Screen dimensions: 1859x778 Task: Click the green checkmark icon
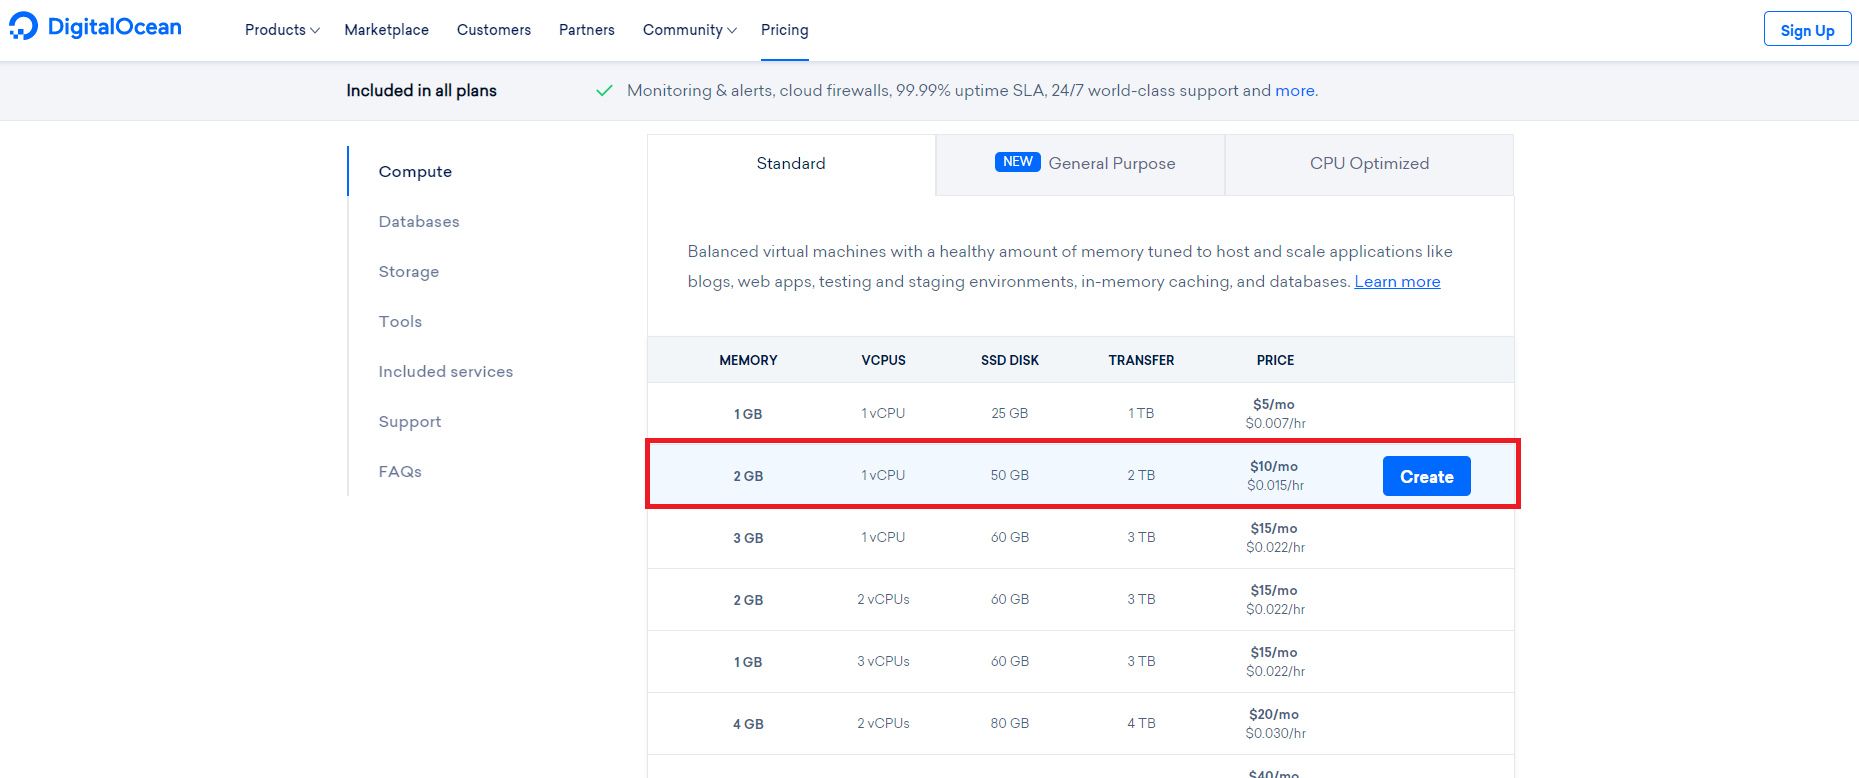point(604,91)
